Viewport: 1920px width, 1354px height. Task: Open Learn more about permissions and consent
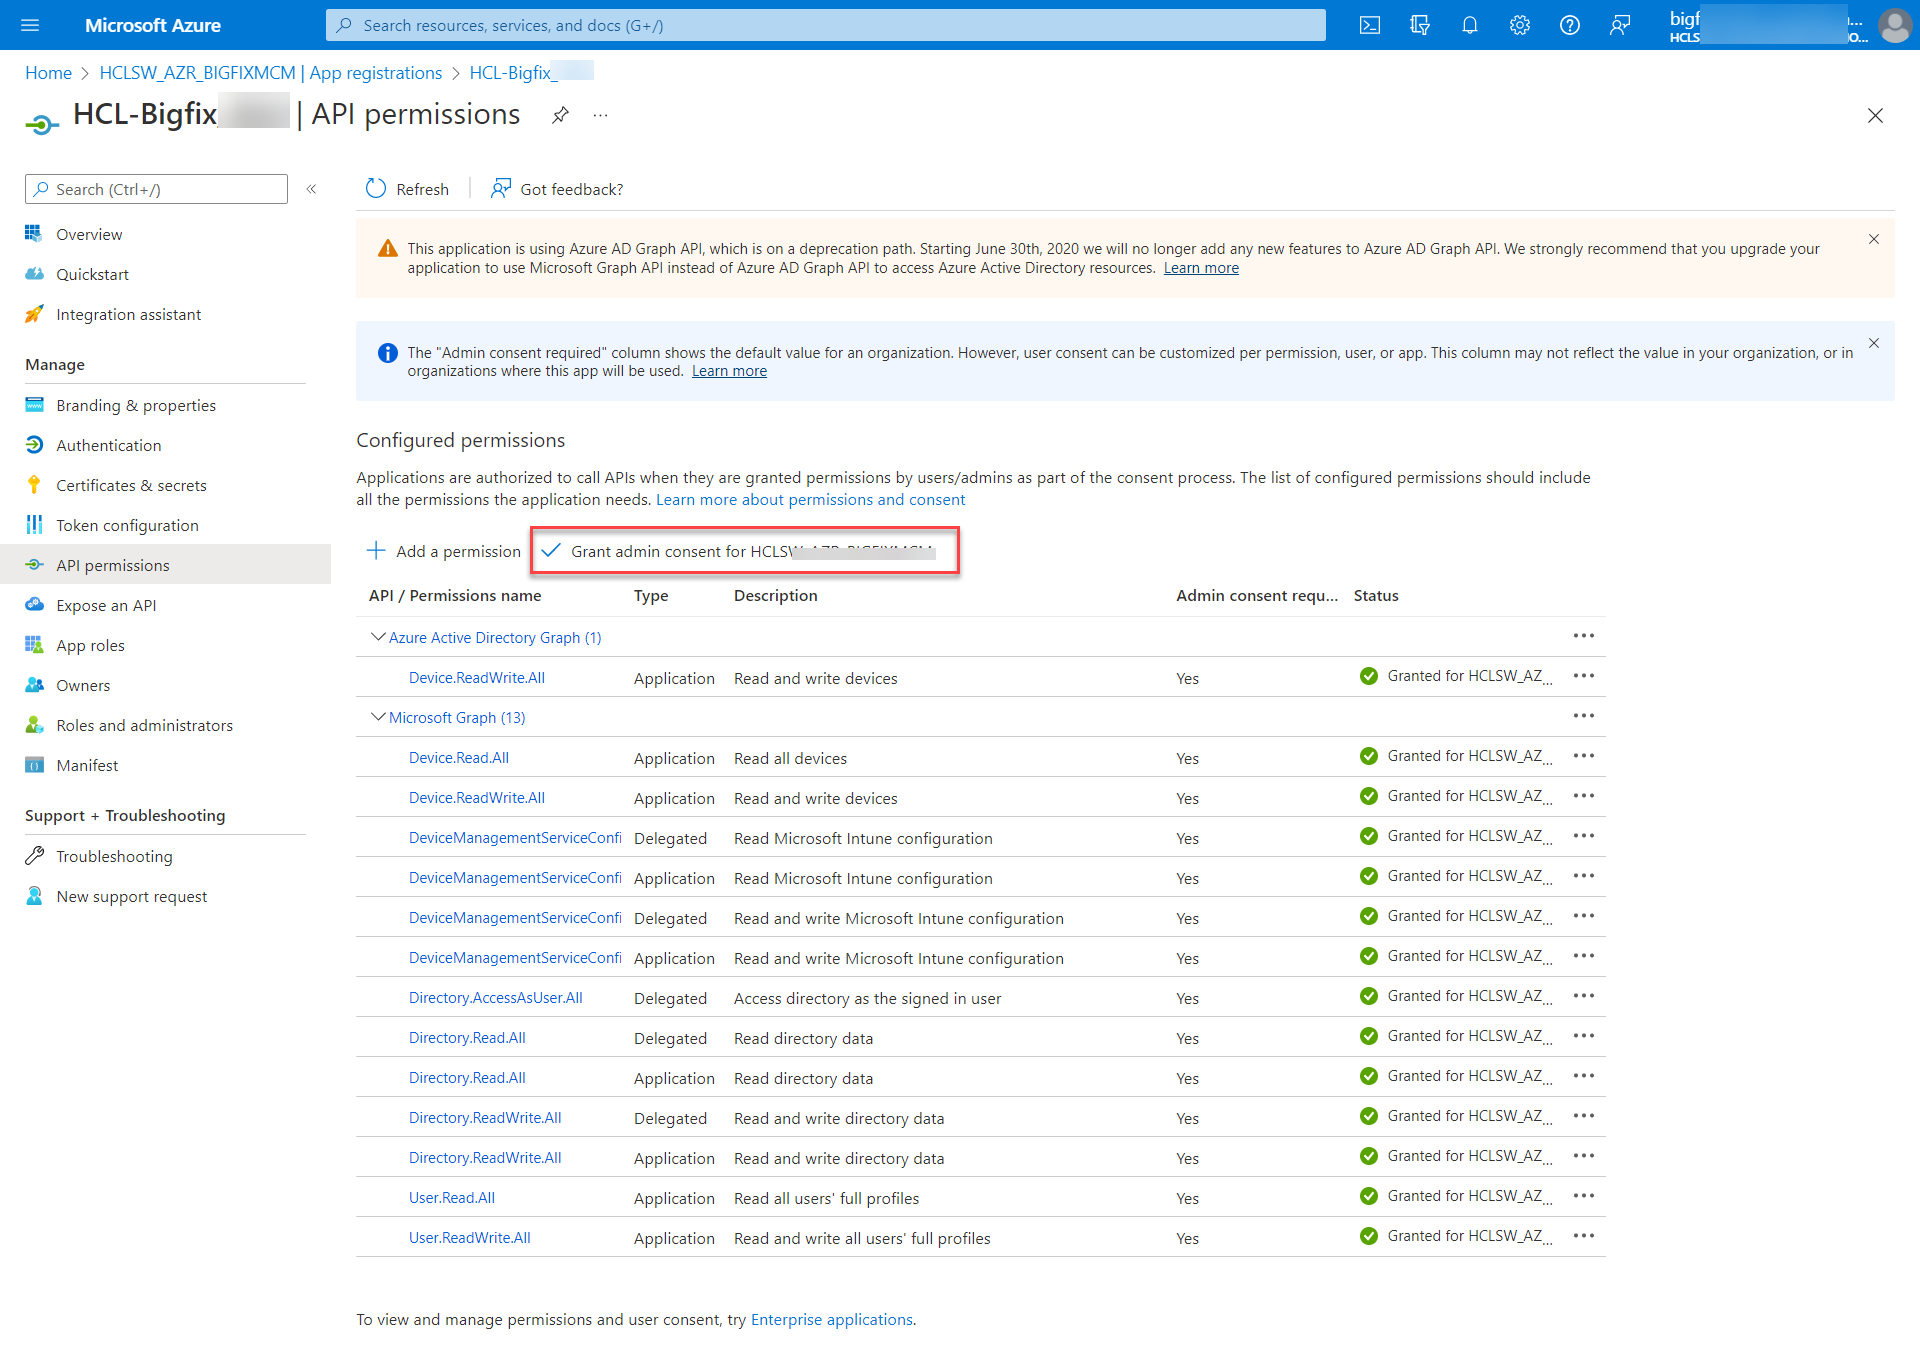[810, 499]
